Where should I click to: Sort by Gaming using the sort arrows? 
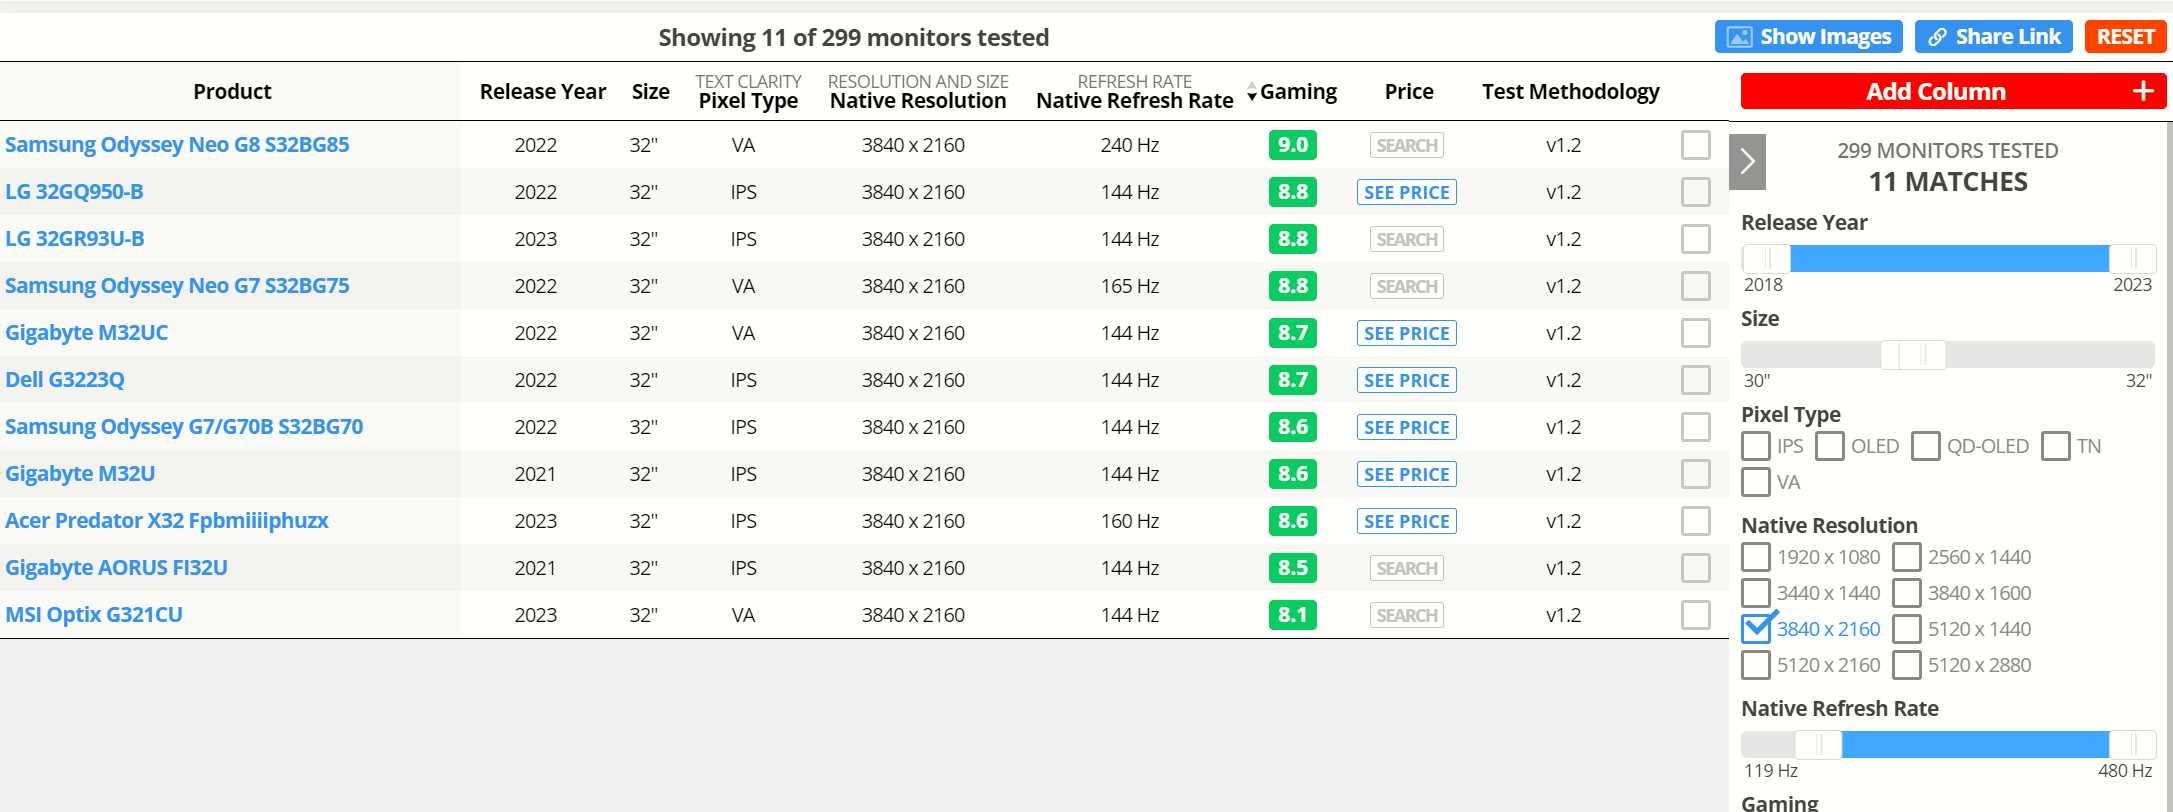pyautogui.click(x=1252, y=93)
